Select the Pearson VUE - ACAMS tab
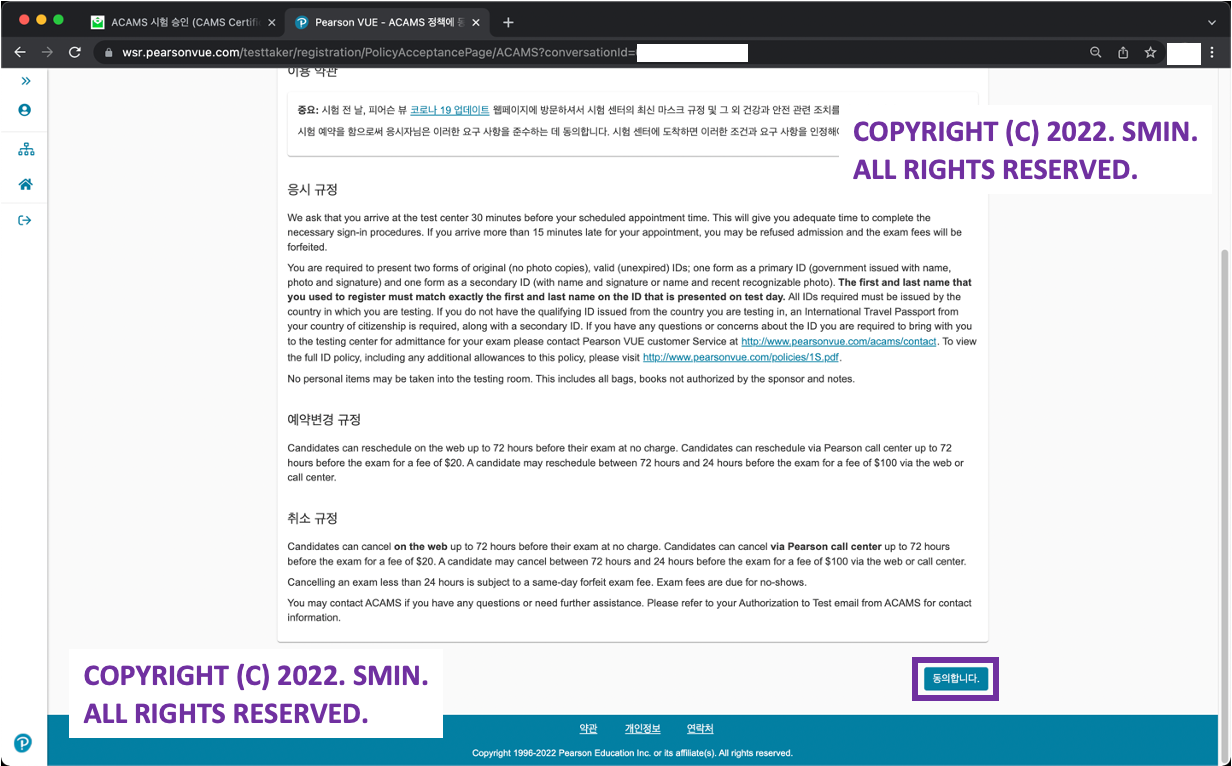Viewport: 1232px width, 766px height. point(386,22)
